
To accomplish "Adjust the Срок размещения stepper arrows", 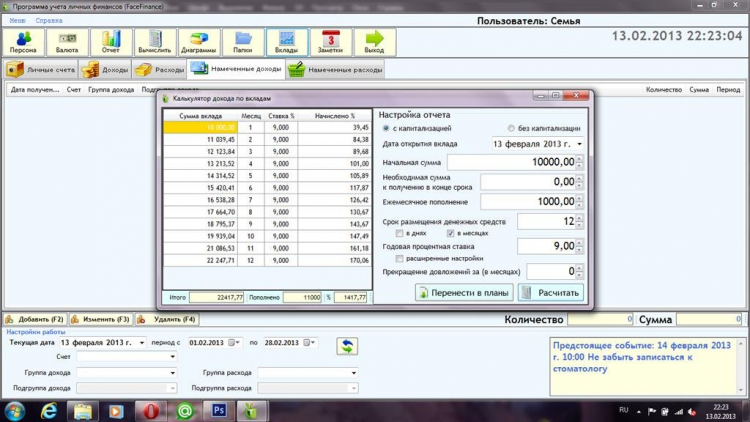I will (580, 221).
